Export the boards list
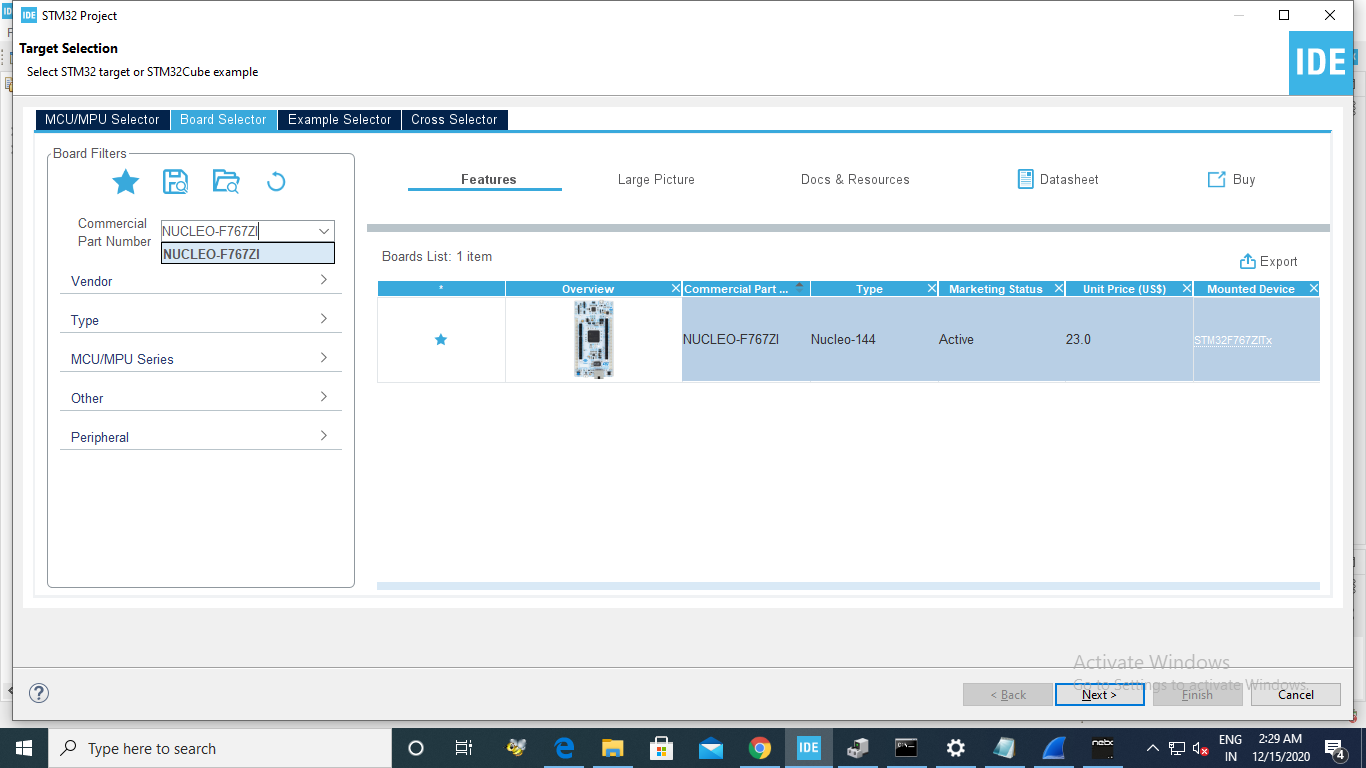 [x=1268, y=261]
